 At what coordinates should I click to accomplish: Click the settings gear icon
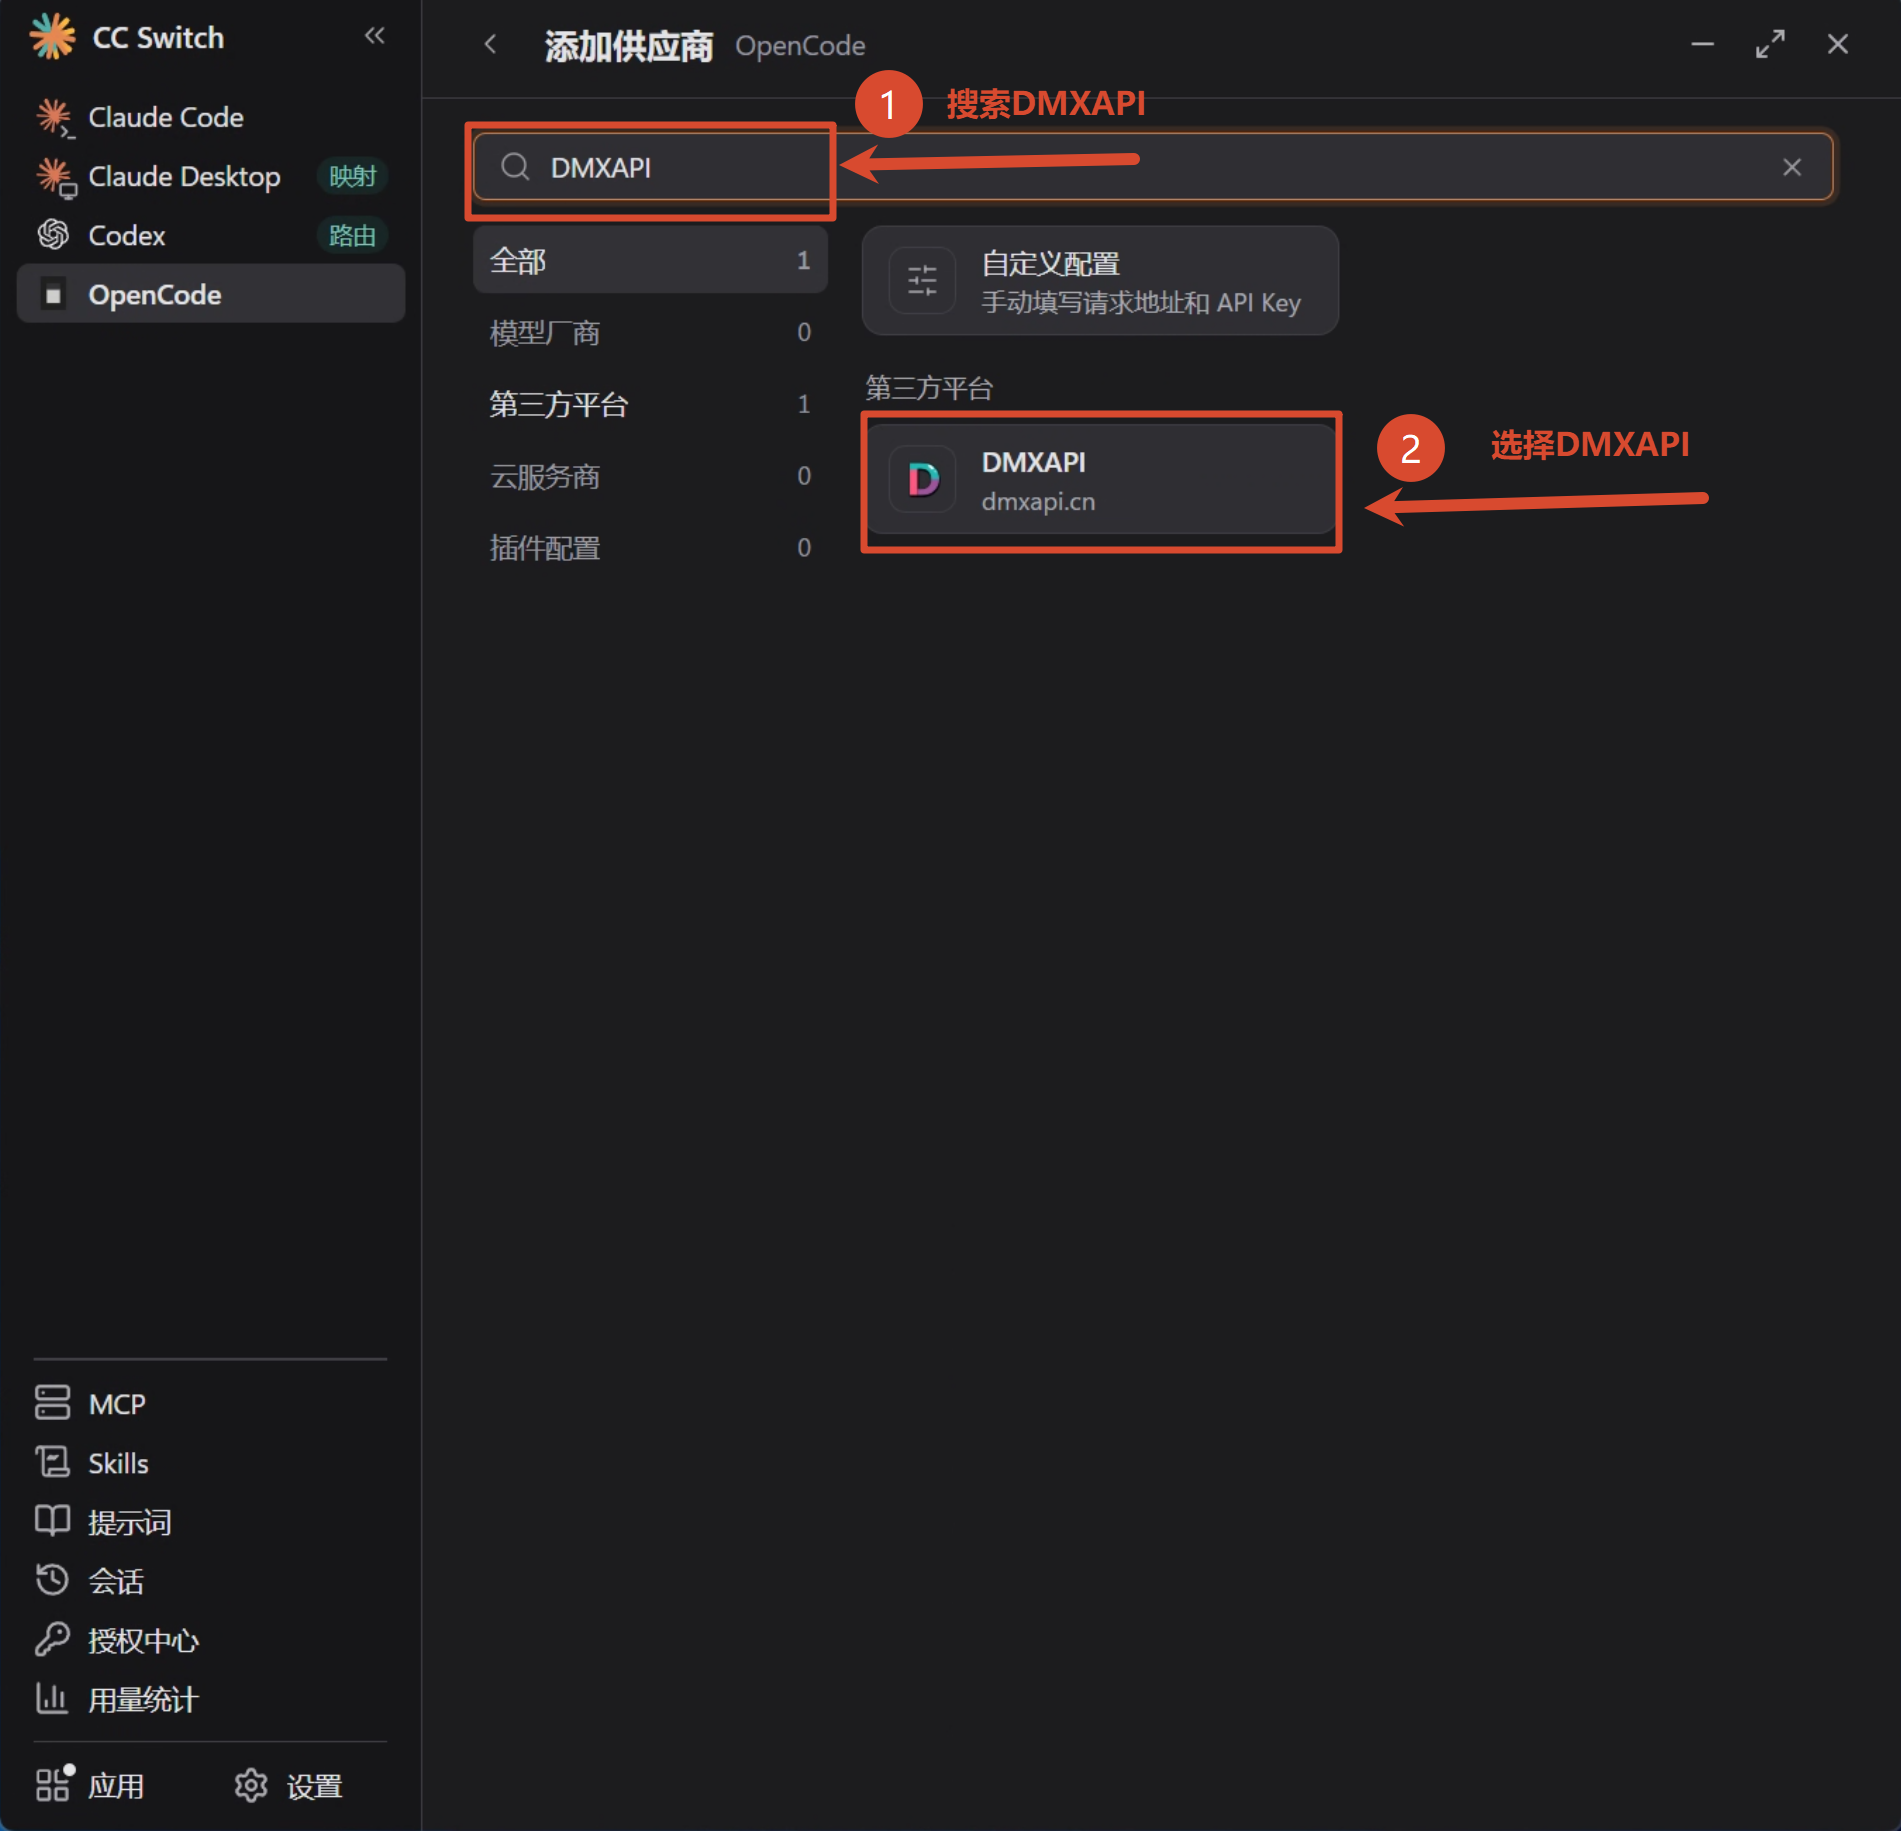(x=251, y=1785)
